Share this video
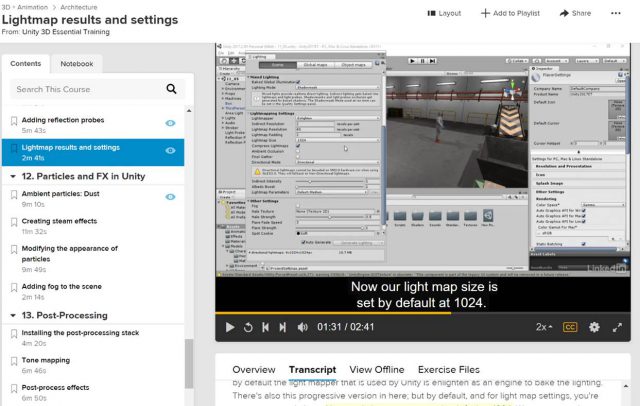640x406 pixels. [x=575, y=13]
